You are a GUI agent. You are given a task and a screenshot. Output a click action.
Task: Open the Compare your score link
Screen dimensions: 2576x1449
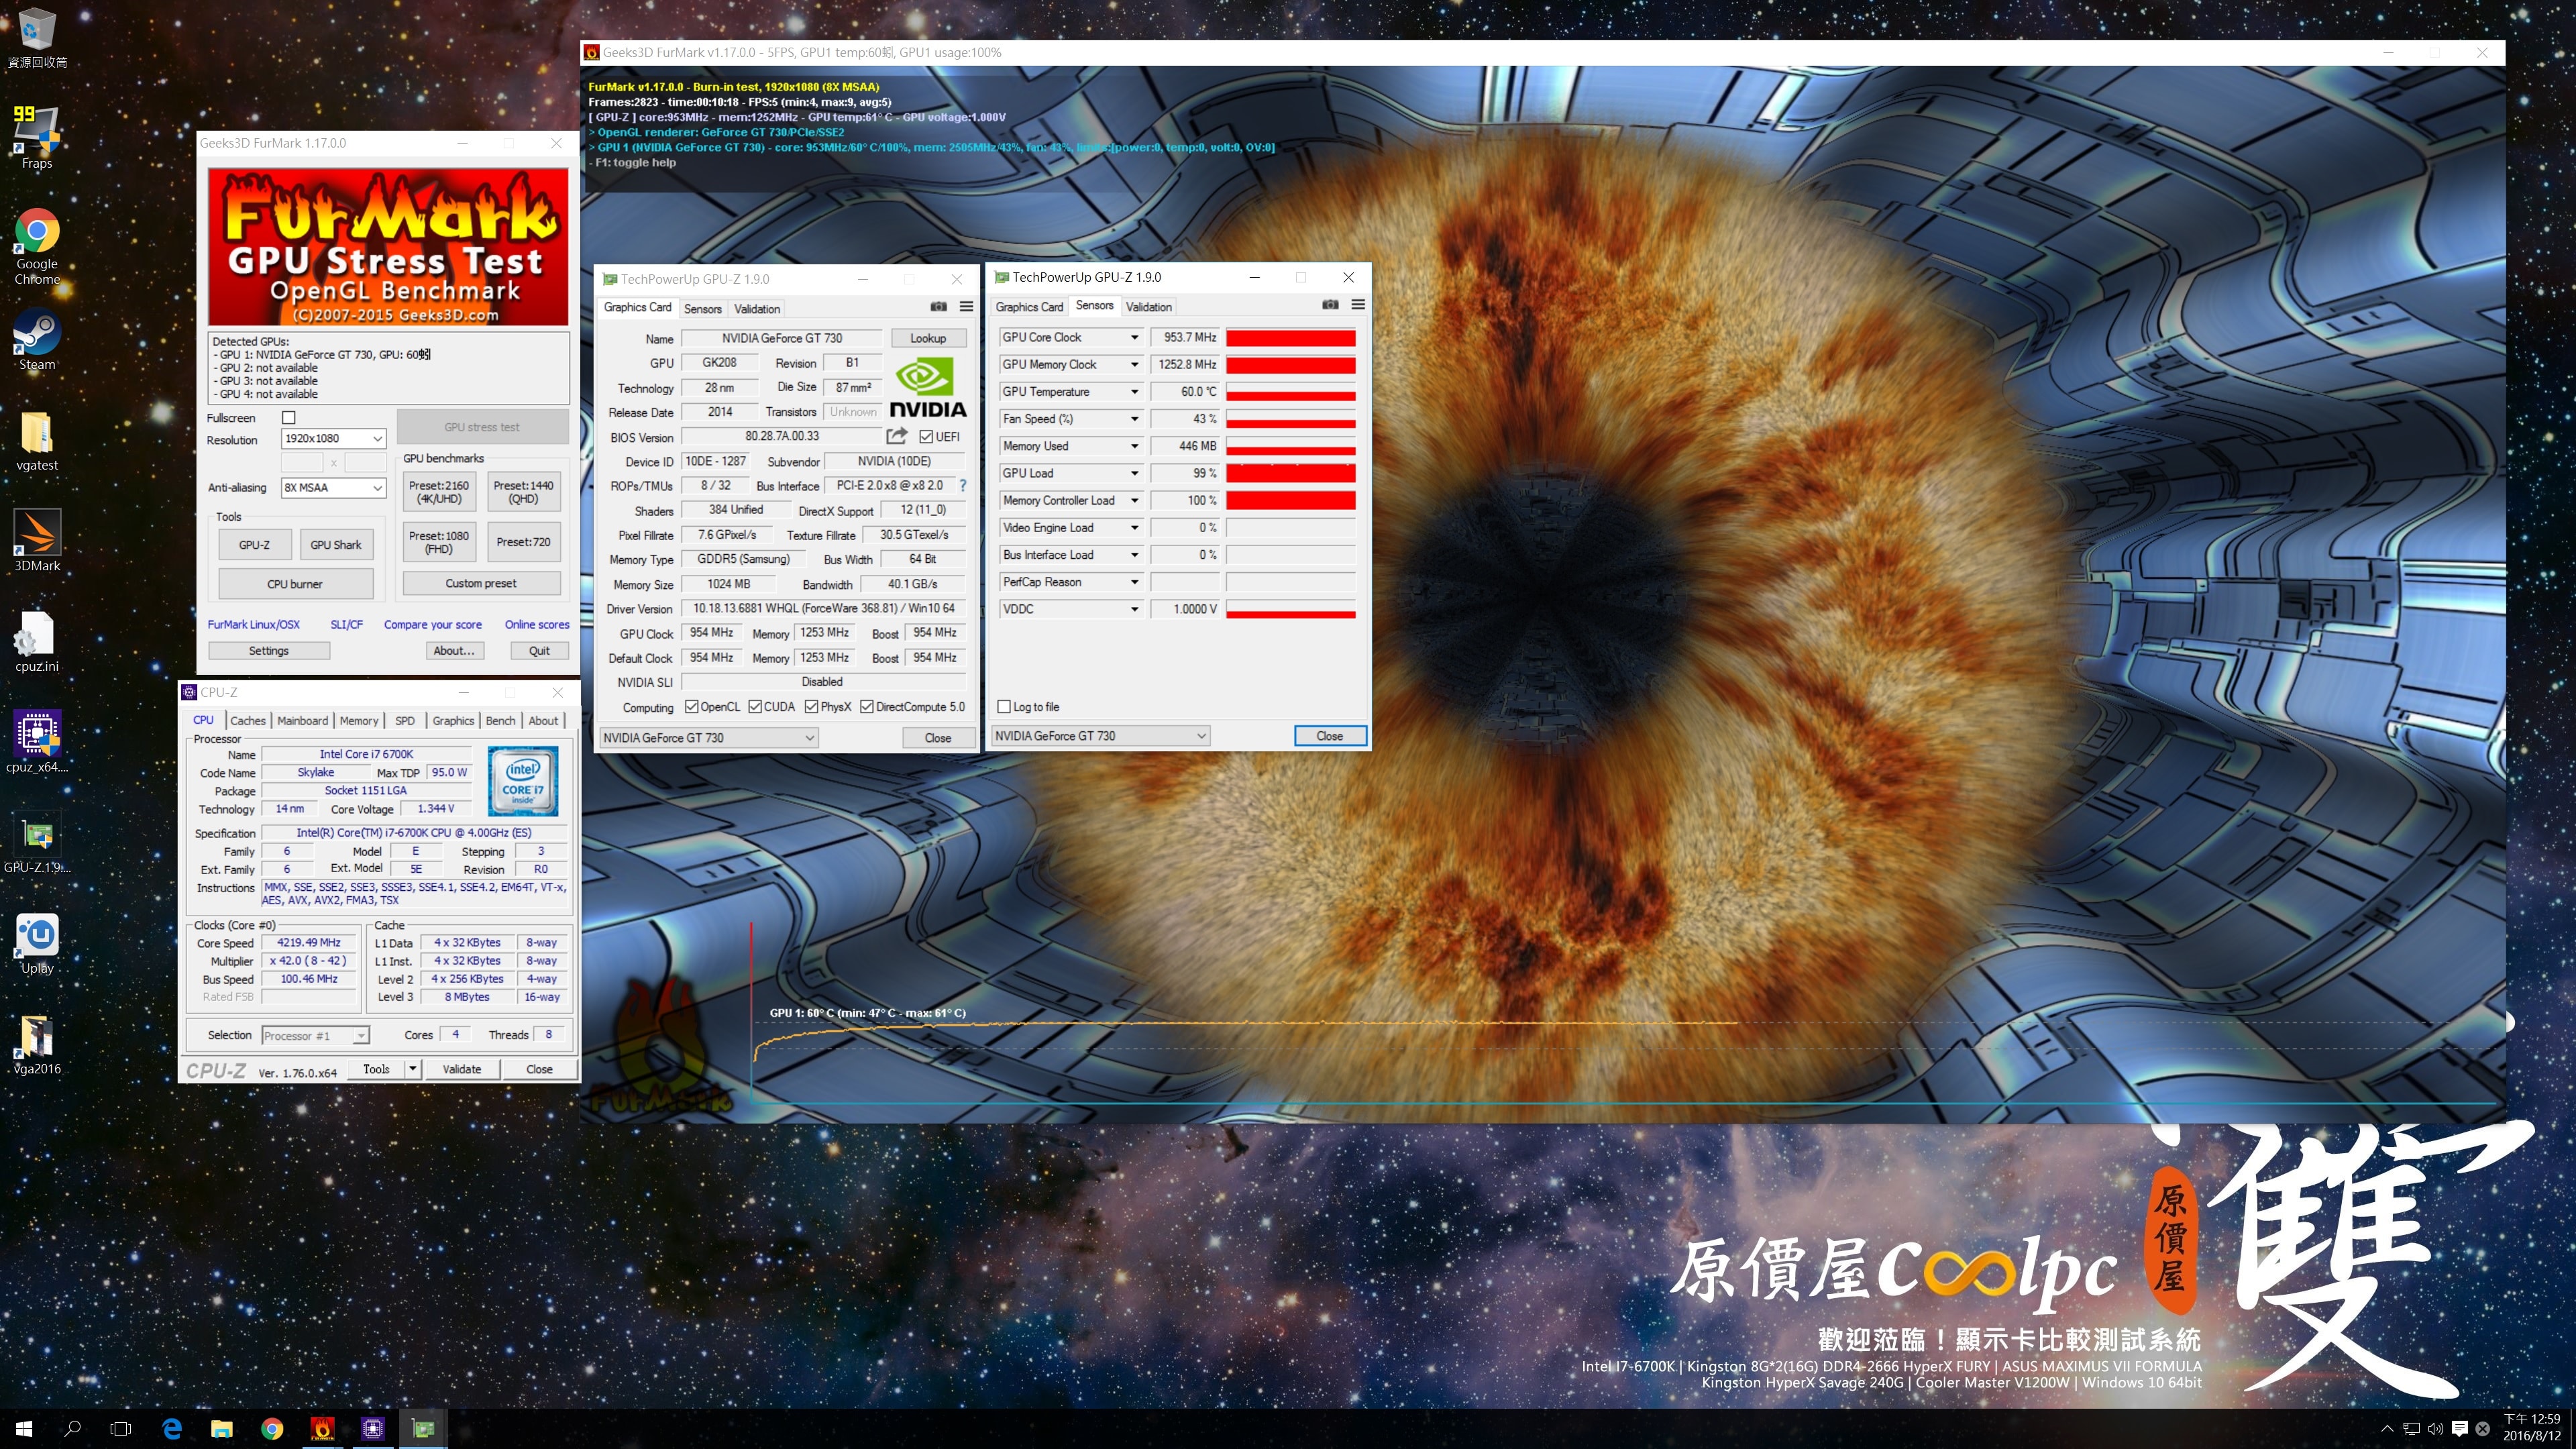tap(432, 624)
